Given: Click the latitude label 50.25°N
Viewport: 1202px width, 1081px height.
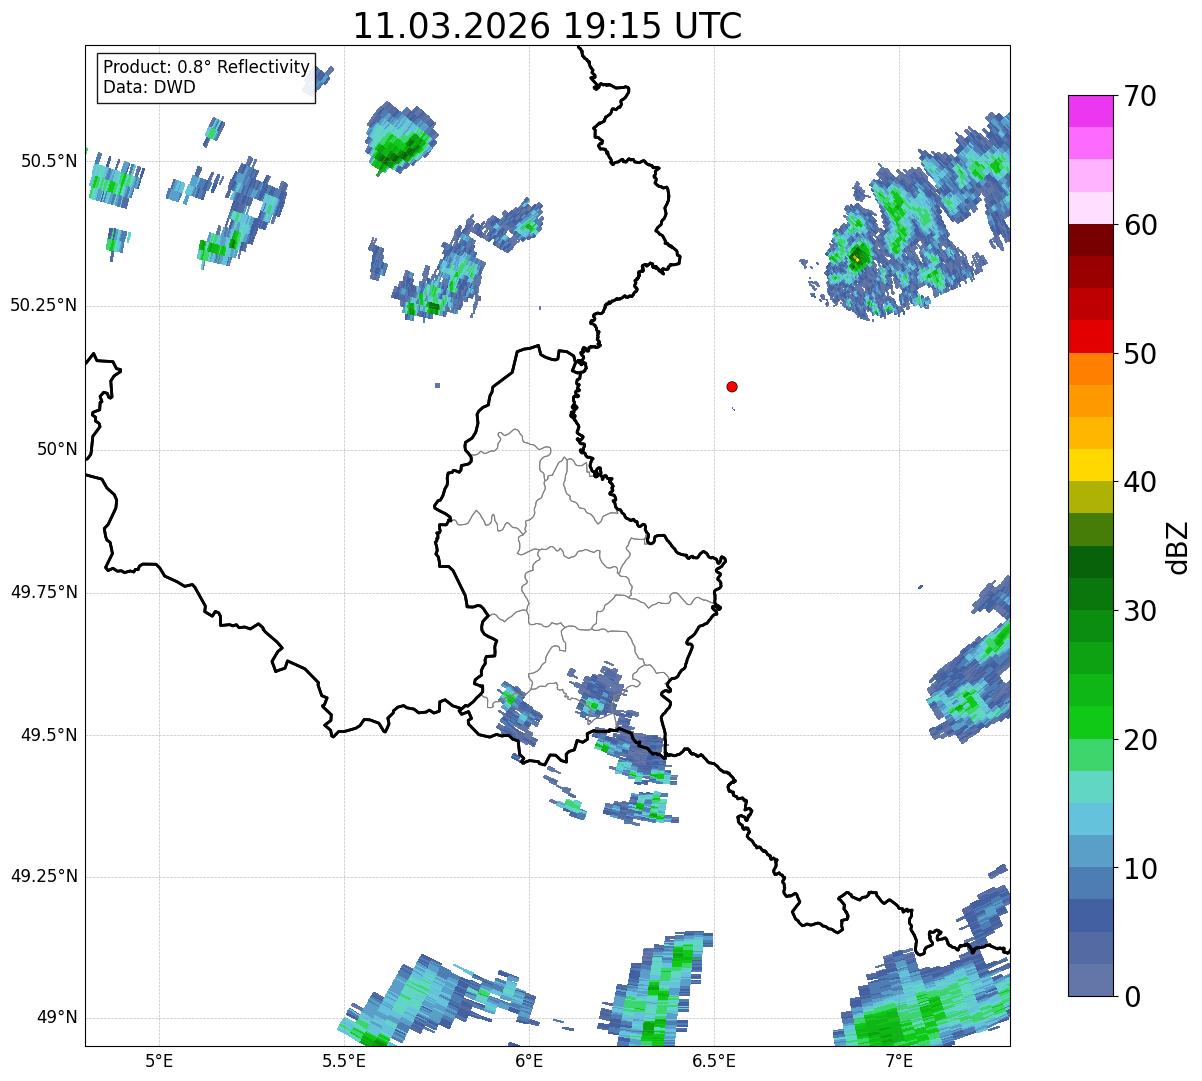Looking at the screenshot, I should (43, 305).
